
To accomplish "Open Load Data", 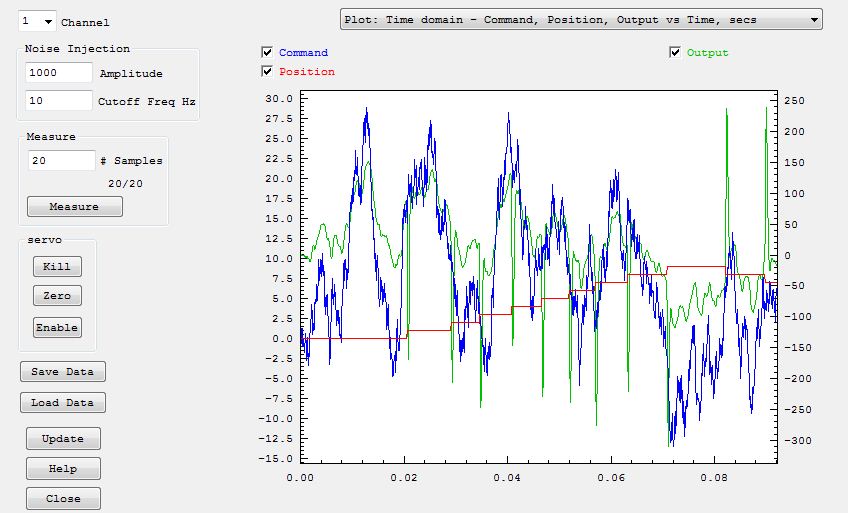I will pyautogui.click(x=62, y=403).
